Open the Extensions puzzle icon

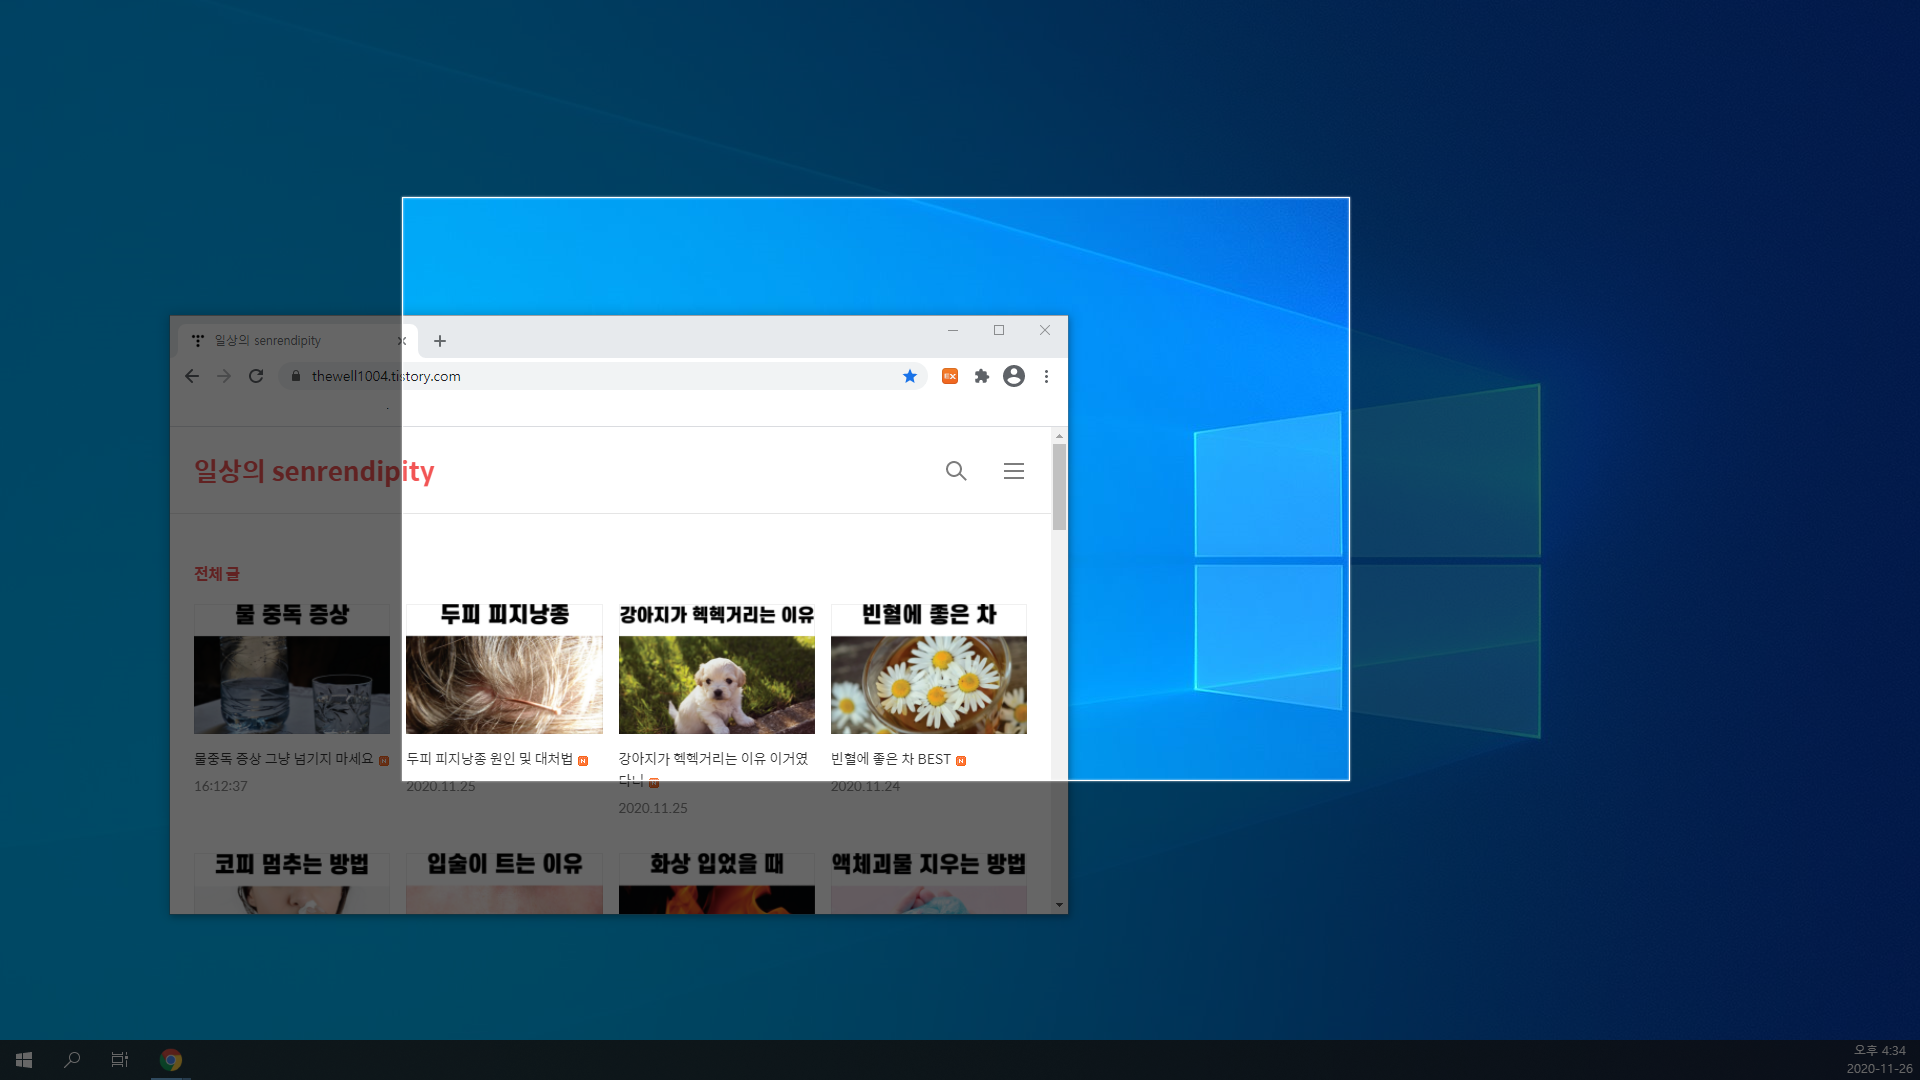[982, 376]
